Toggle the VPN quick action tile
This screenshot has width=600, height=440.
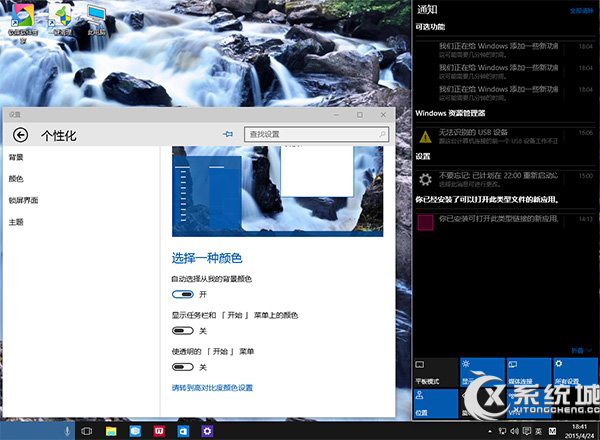pyautogui.click(x=529, y=403)
